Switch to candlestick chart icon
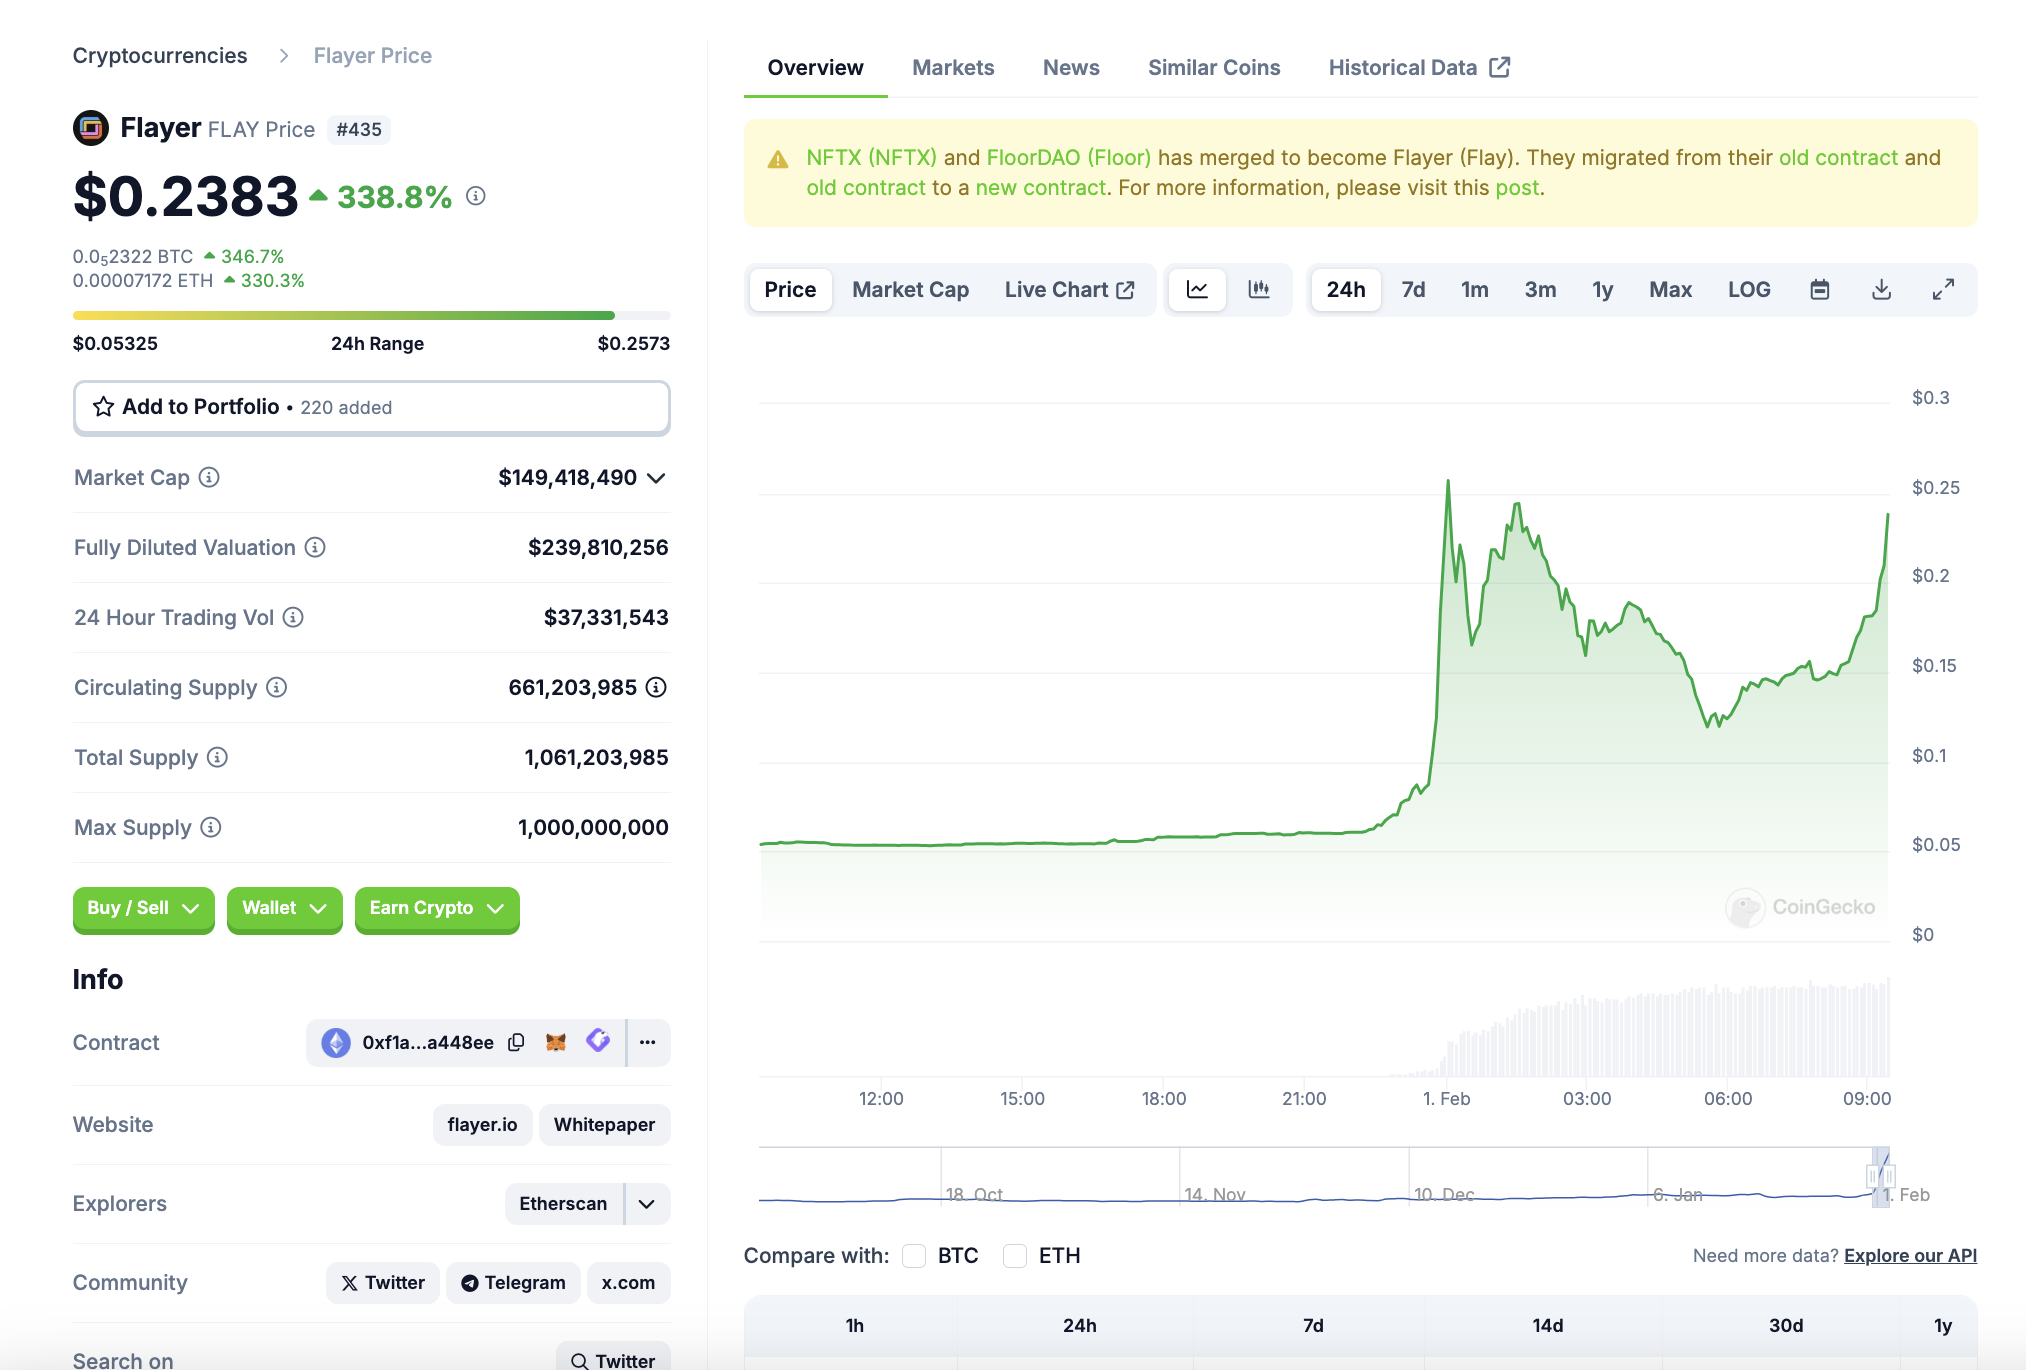The width and height of the screenshot is (2026, 1370). pyautogui.click(x=1259, y=290)
